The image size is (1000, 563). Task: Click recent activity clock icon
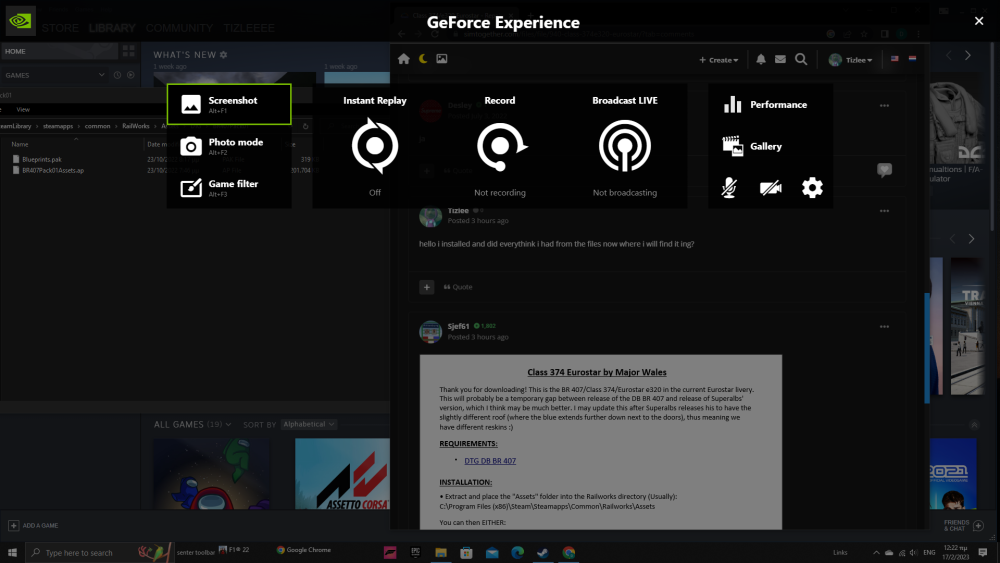[x=117, y=75]
